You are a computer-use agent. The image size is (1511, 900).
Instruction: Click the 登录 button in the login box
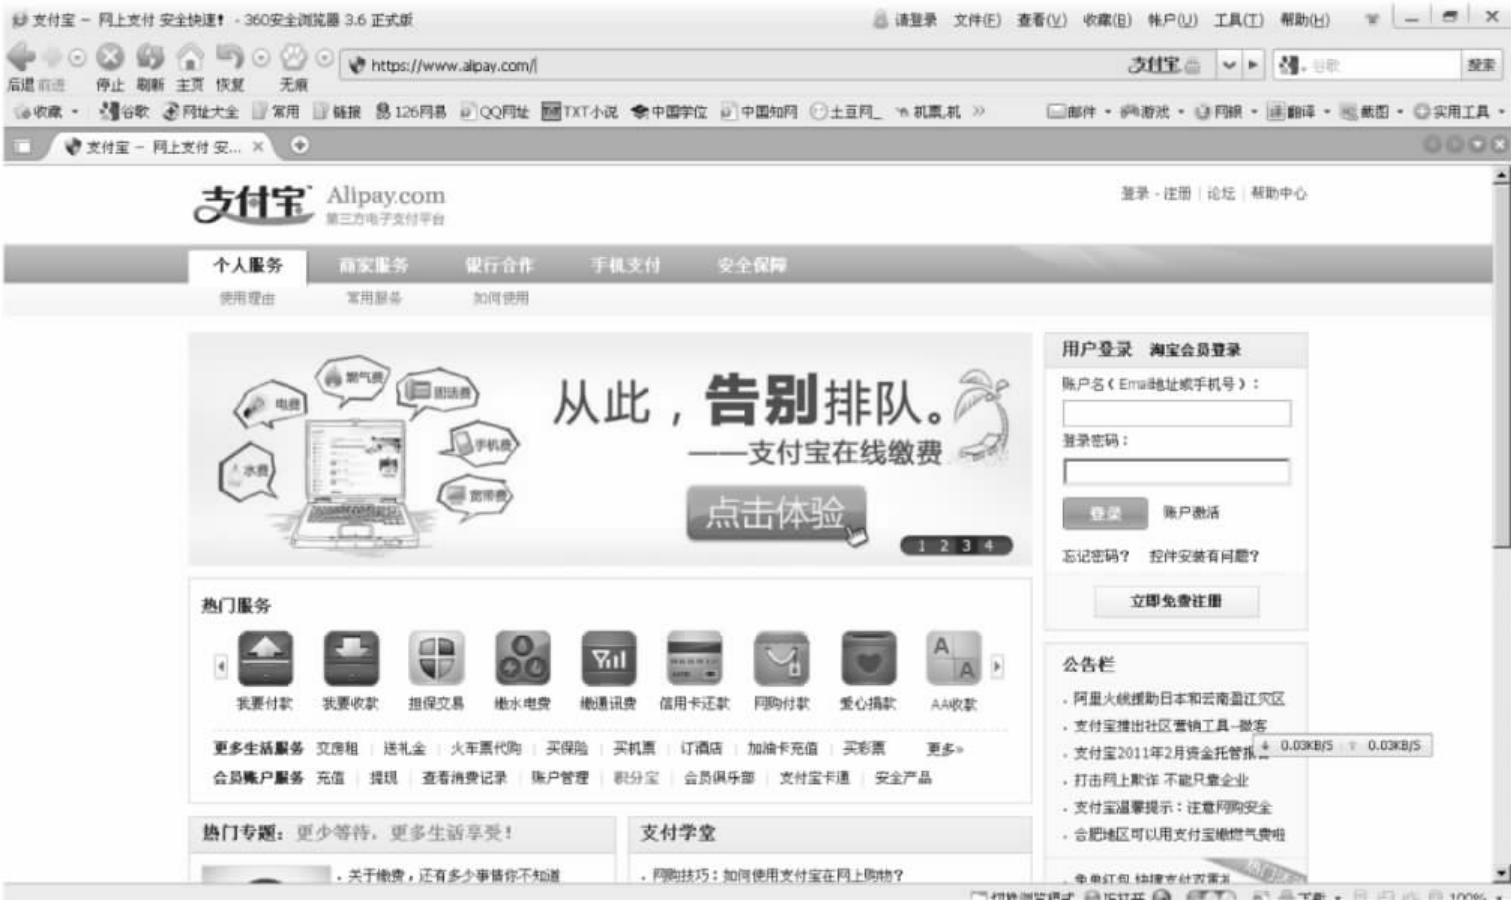pyautogui.click(x=1105, y=513)
